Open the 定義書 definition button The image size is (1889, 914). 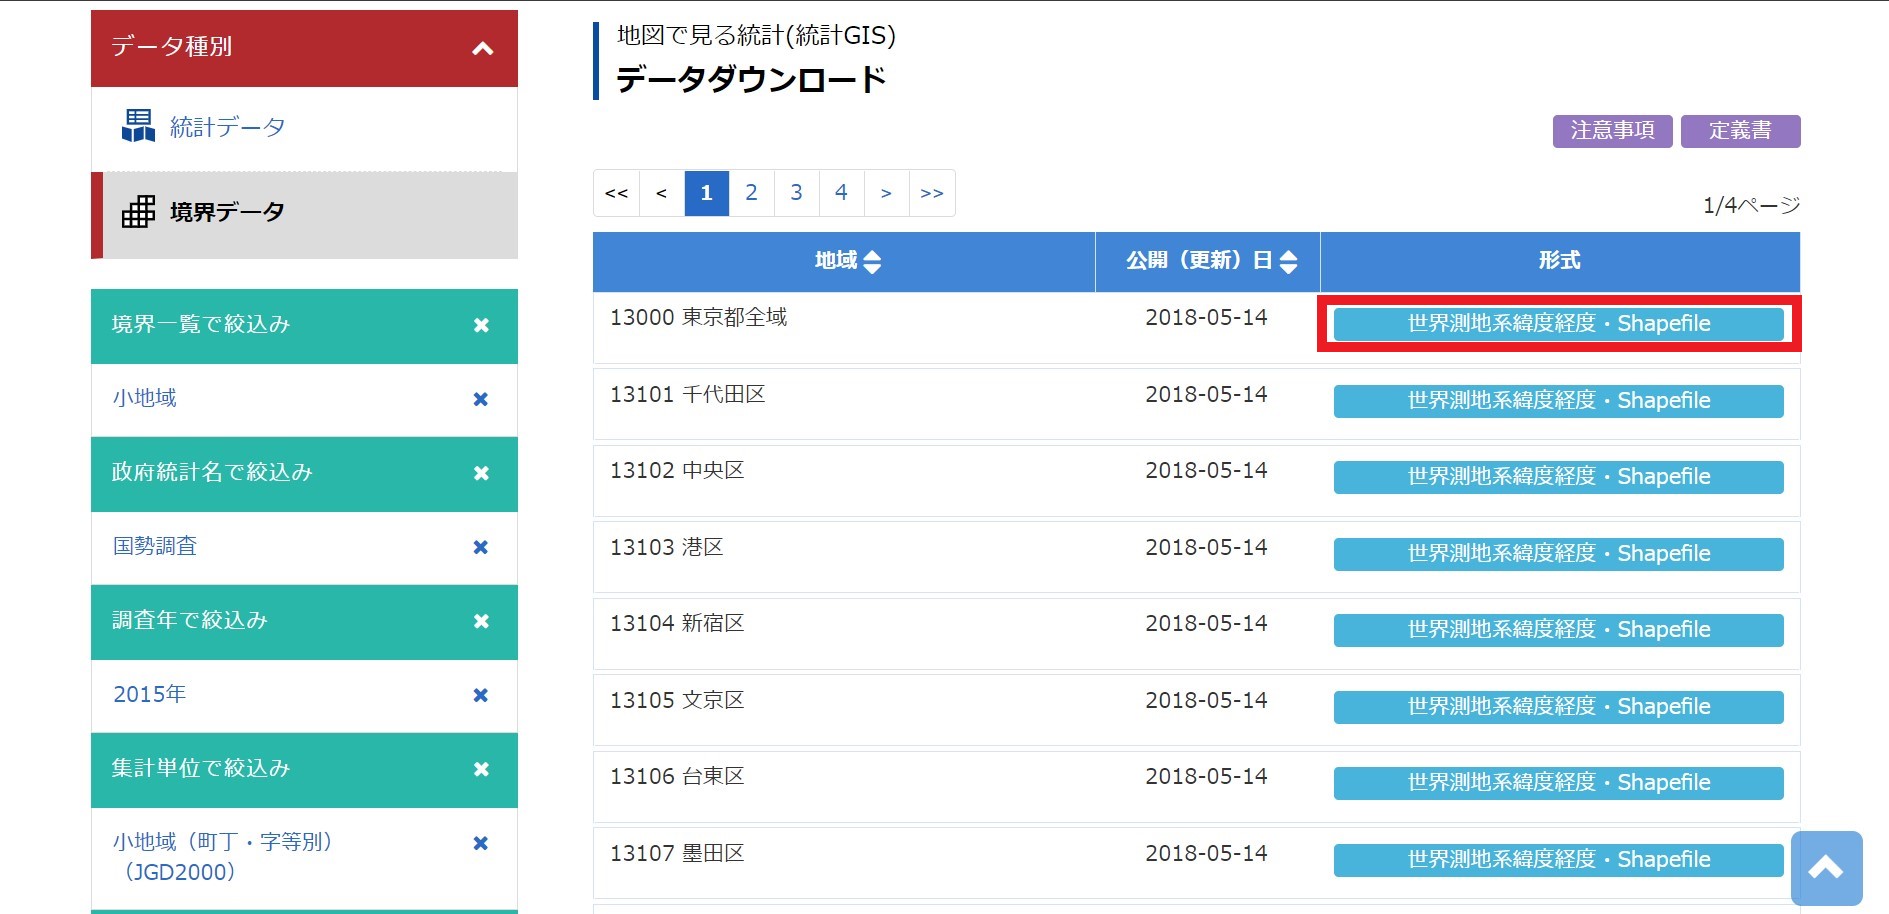1740,131
